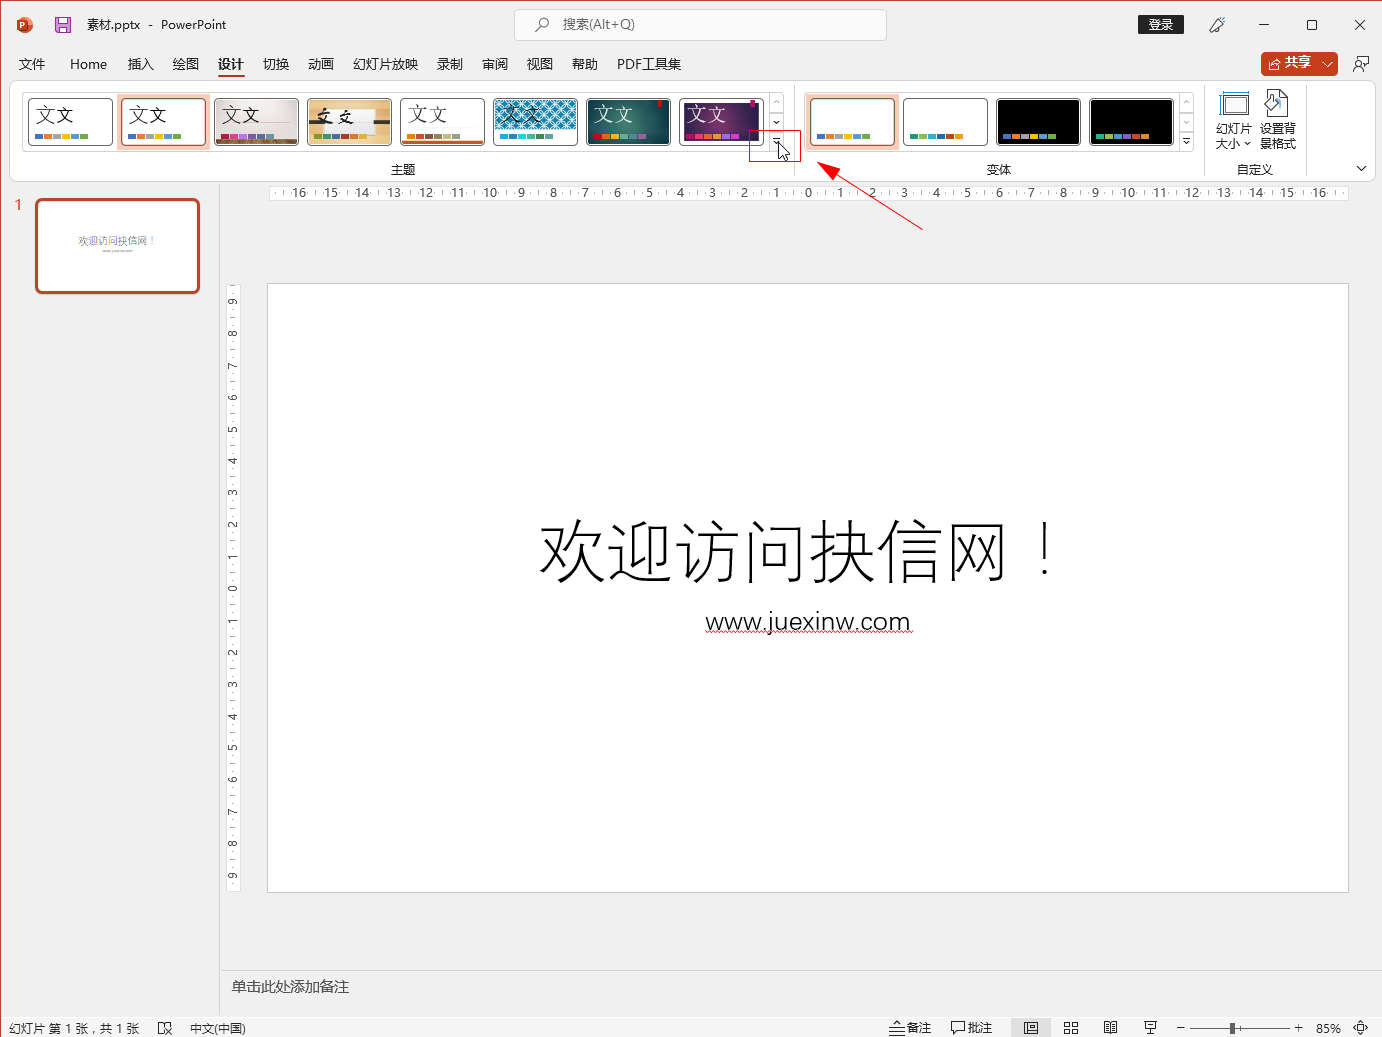This screenshot has height=1037, width=1382.
Task: Switch to Normal view icon
Action: pos(1031,1028)
